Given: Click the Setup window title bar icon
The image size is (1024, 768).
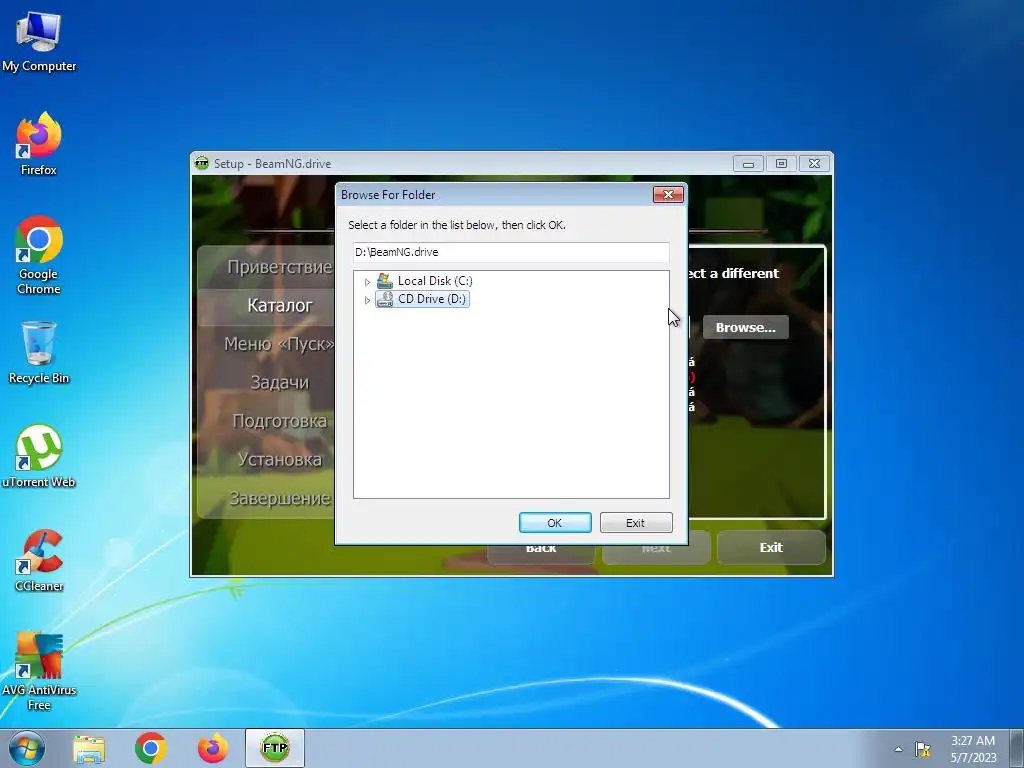Looking at the screenshot, I should pos(202,163).
